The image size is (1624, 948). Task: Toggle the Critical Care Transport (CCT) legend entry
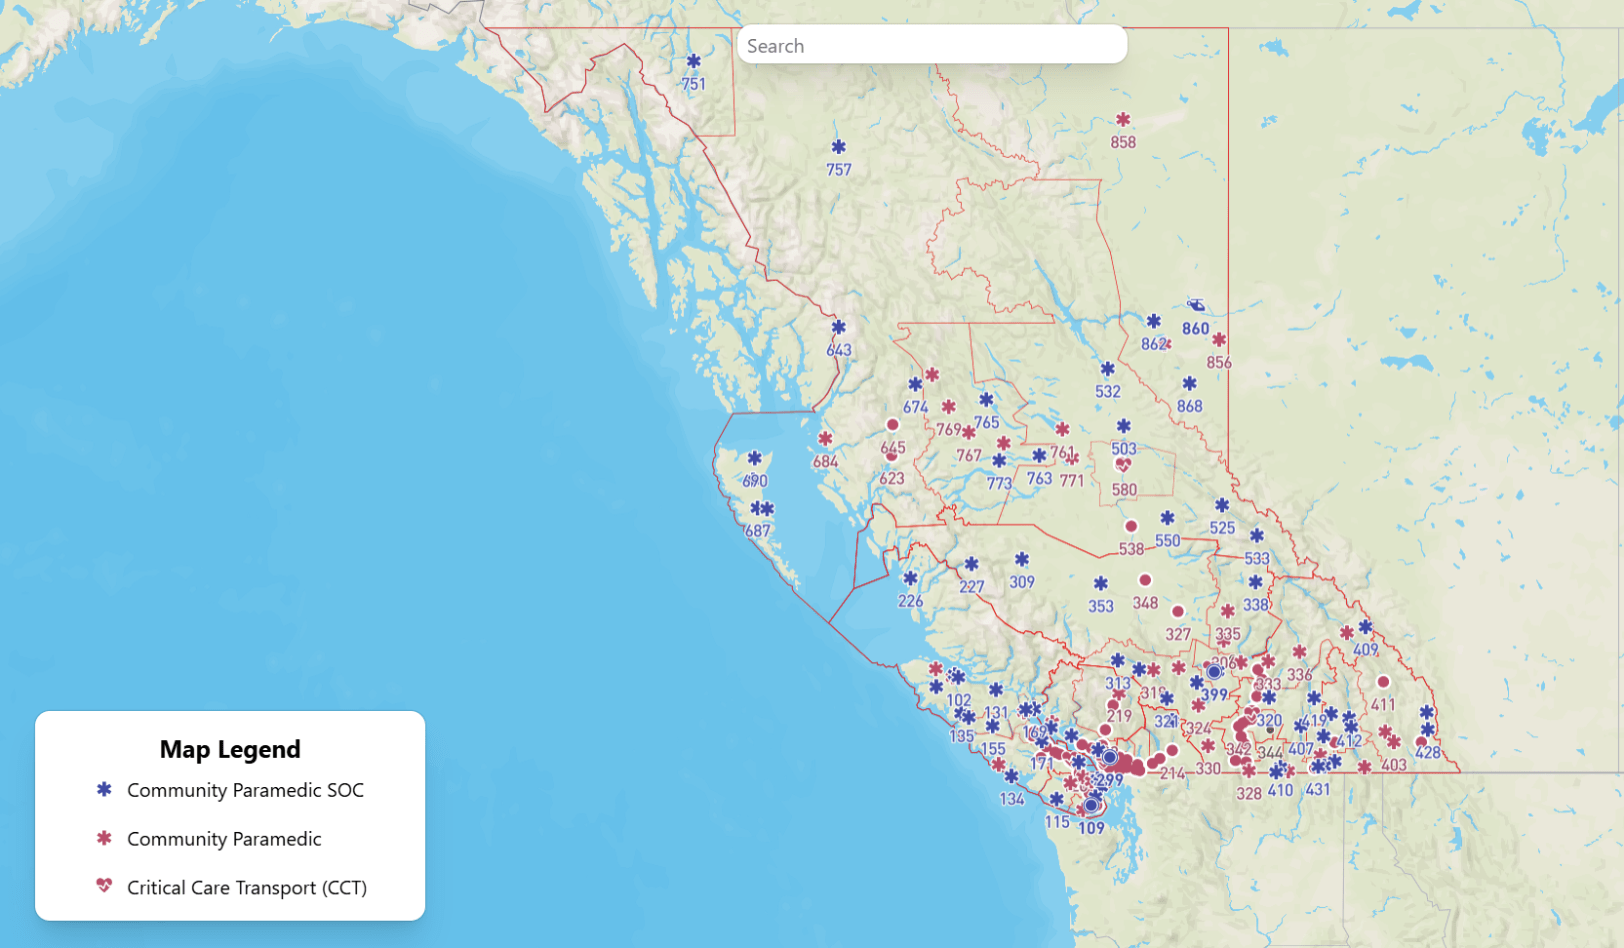click(x=247, y=888)
